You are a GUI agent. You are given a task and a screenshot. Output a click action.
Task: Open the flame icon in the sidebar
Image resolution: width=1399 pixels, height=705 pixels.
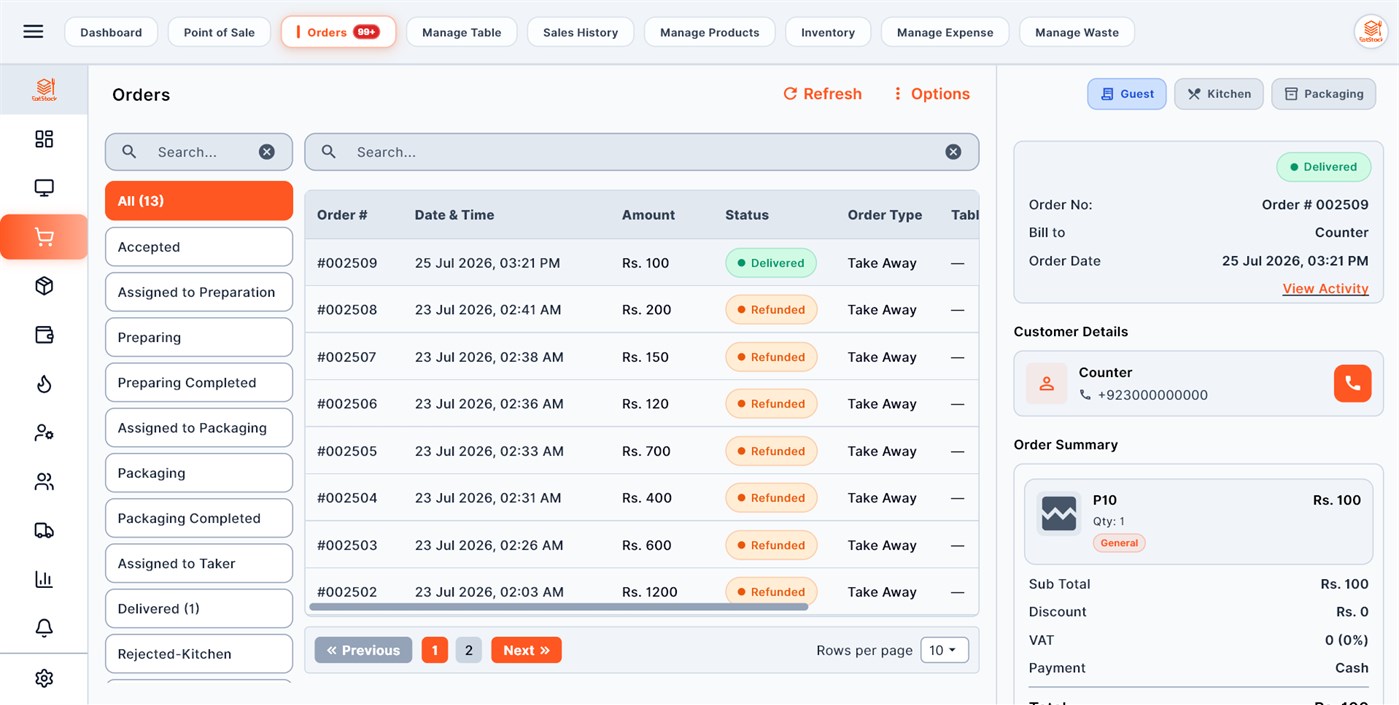pyautogui.click(x=44, y=384)
